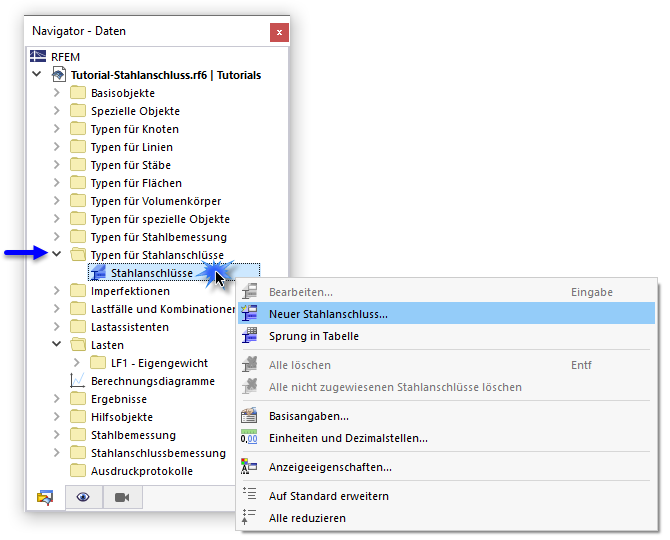Select Alle reduzieren menu entry
Screen dimensions: 670x540
coord(446,517)
